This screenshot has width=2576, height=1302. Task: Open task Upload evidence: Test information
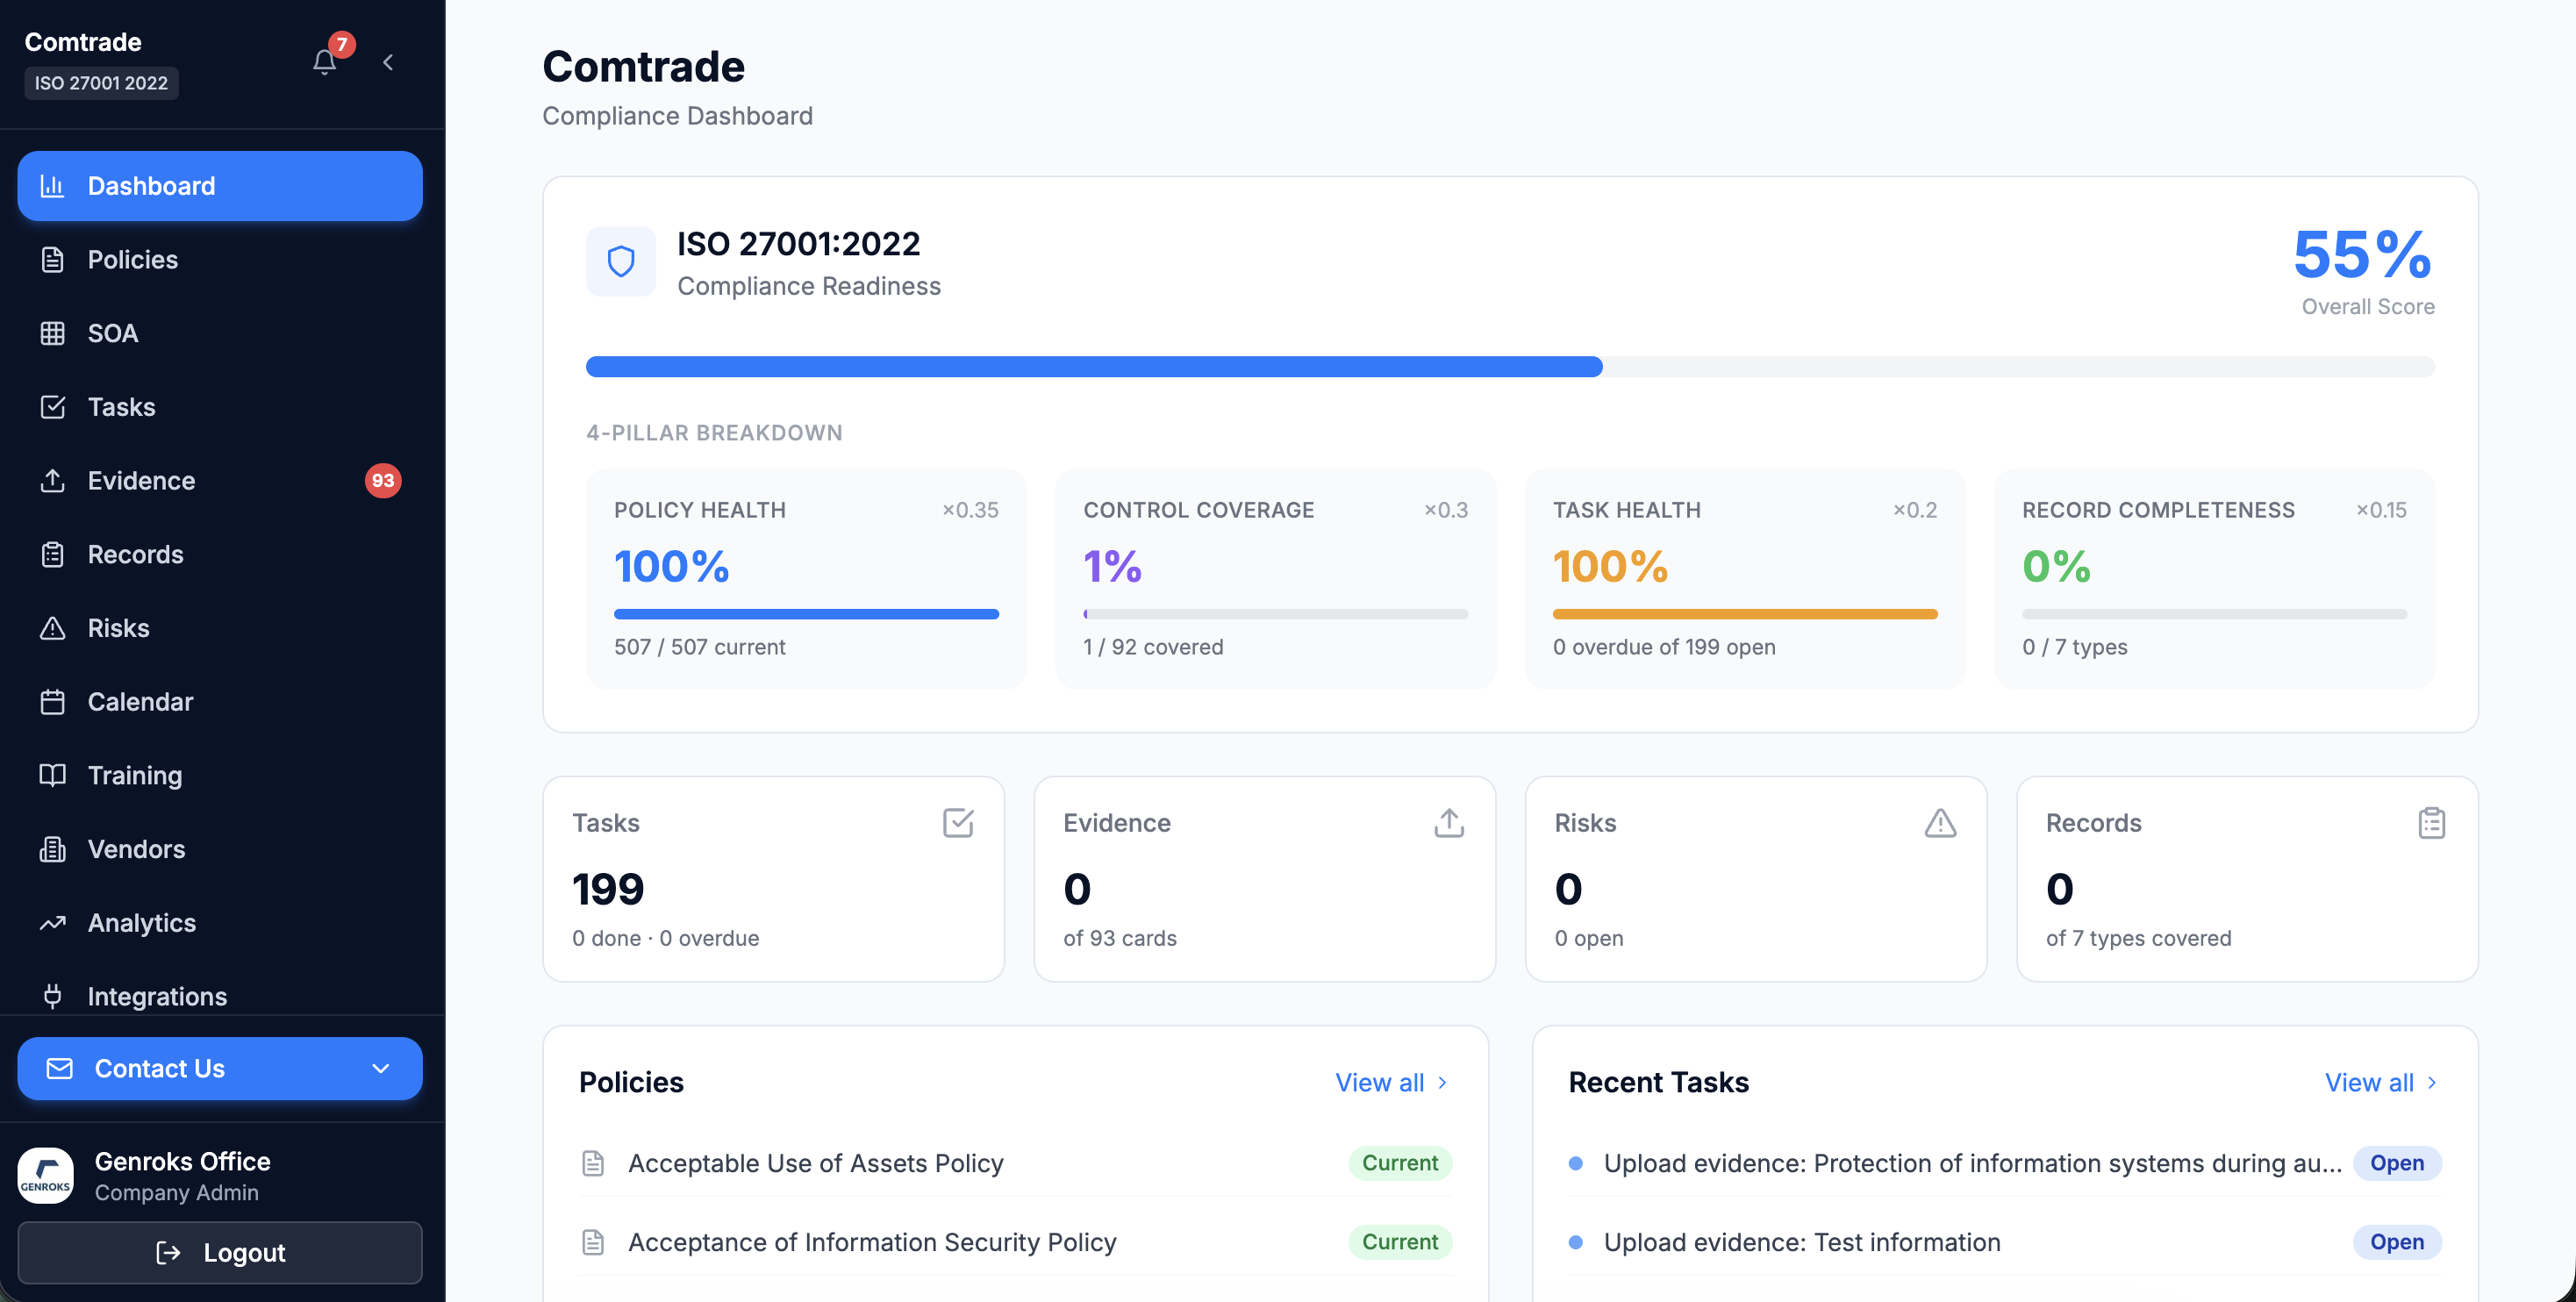tap(1802, 1242)
